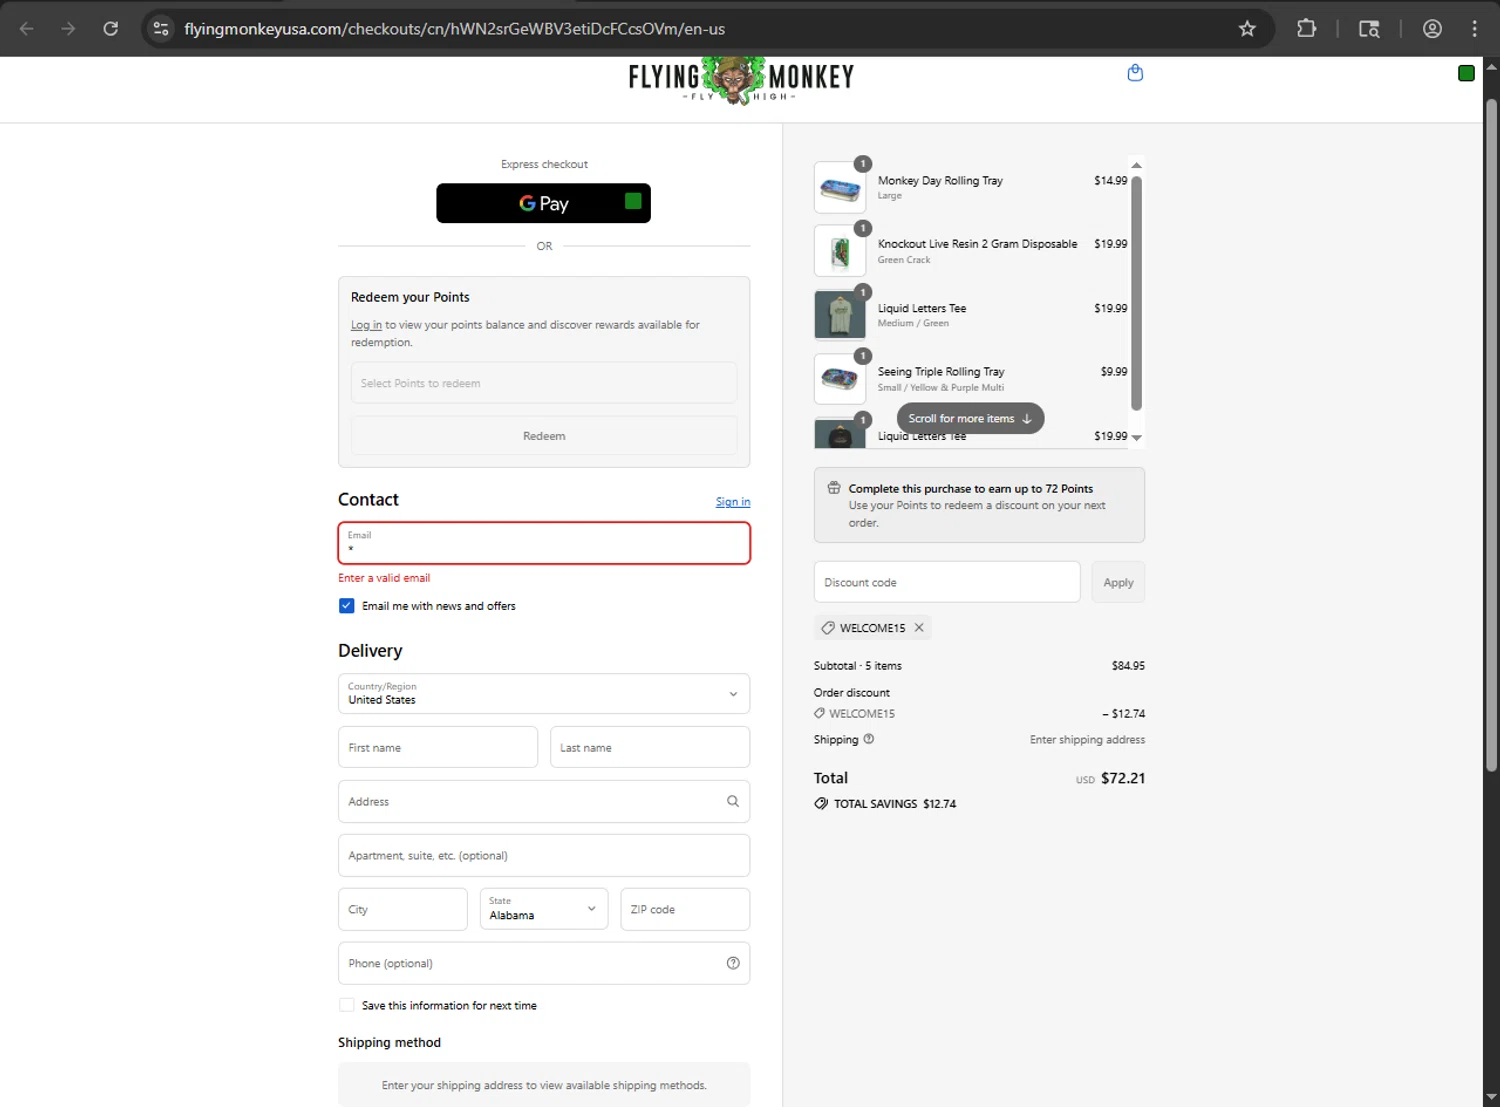1500x1107 pixels.
Task: Click Knockout Live Resin Disposable thumbnail
Action: coord(840,251)
